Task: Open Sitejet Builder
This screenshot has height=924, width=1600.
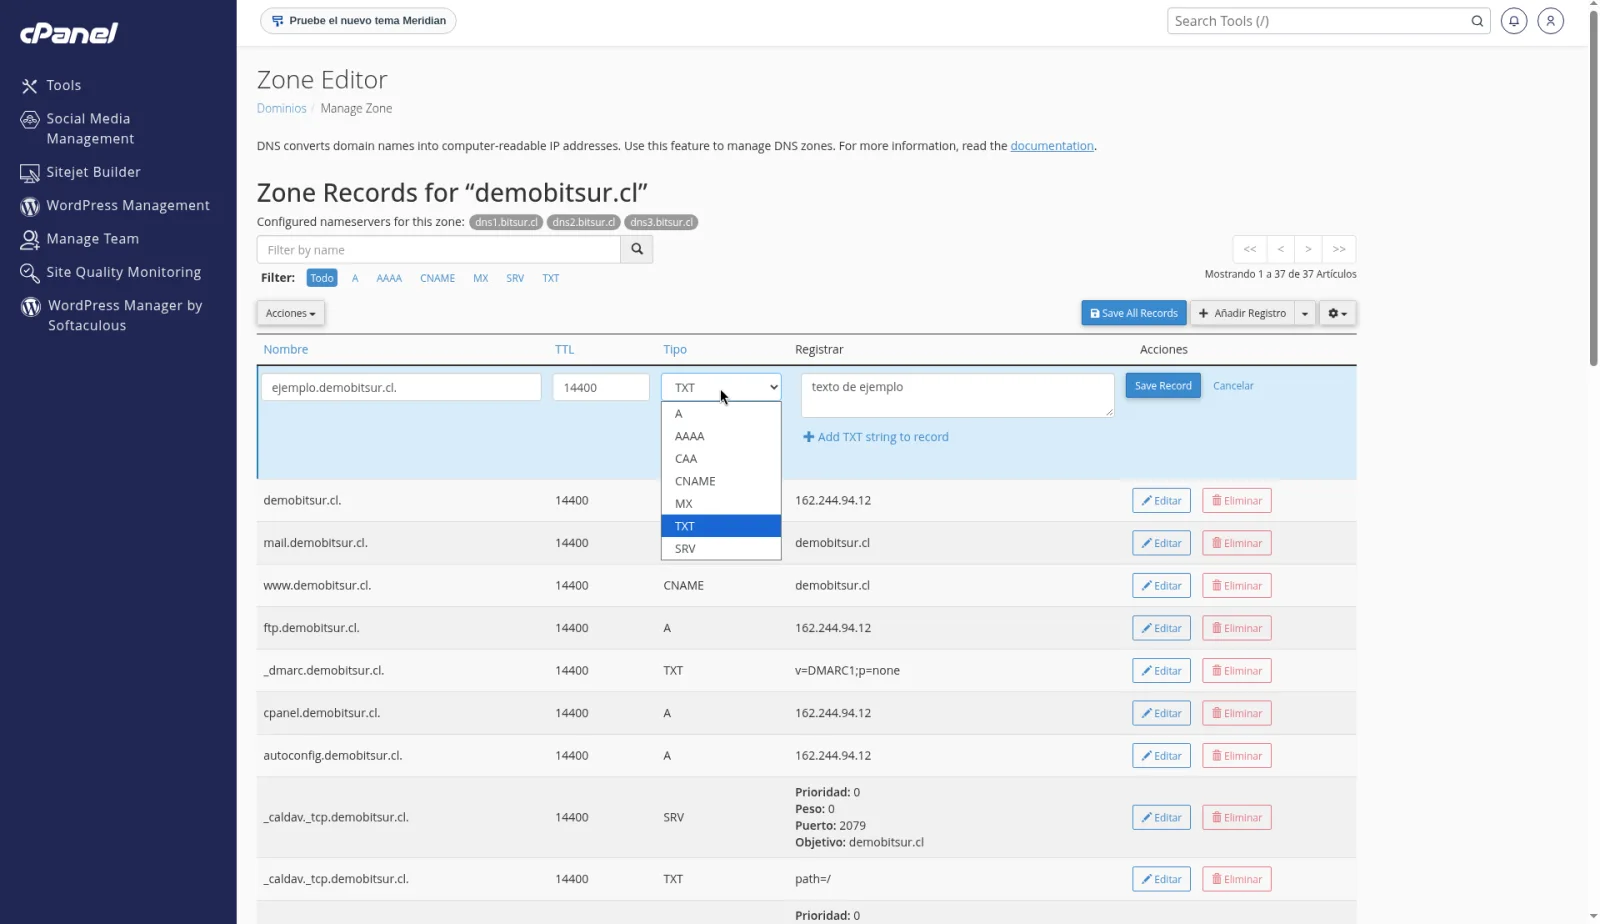Action: (x=80, y=172)
